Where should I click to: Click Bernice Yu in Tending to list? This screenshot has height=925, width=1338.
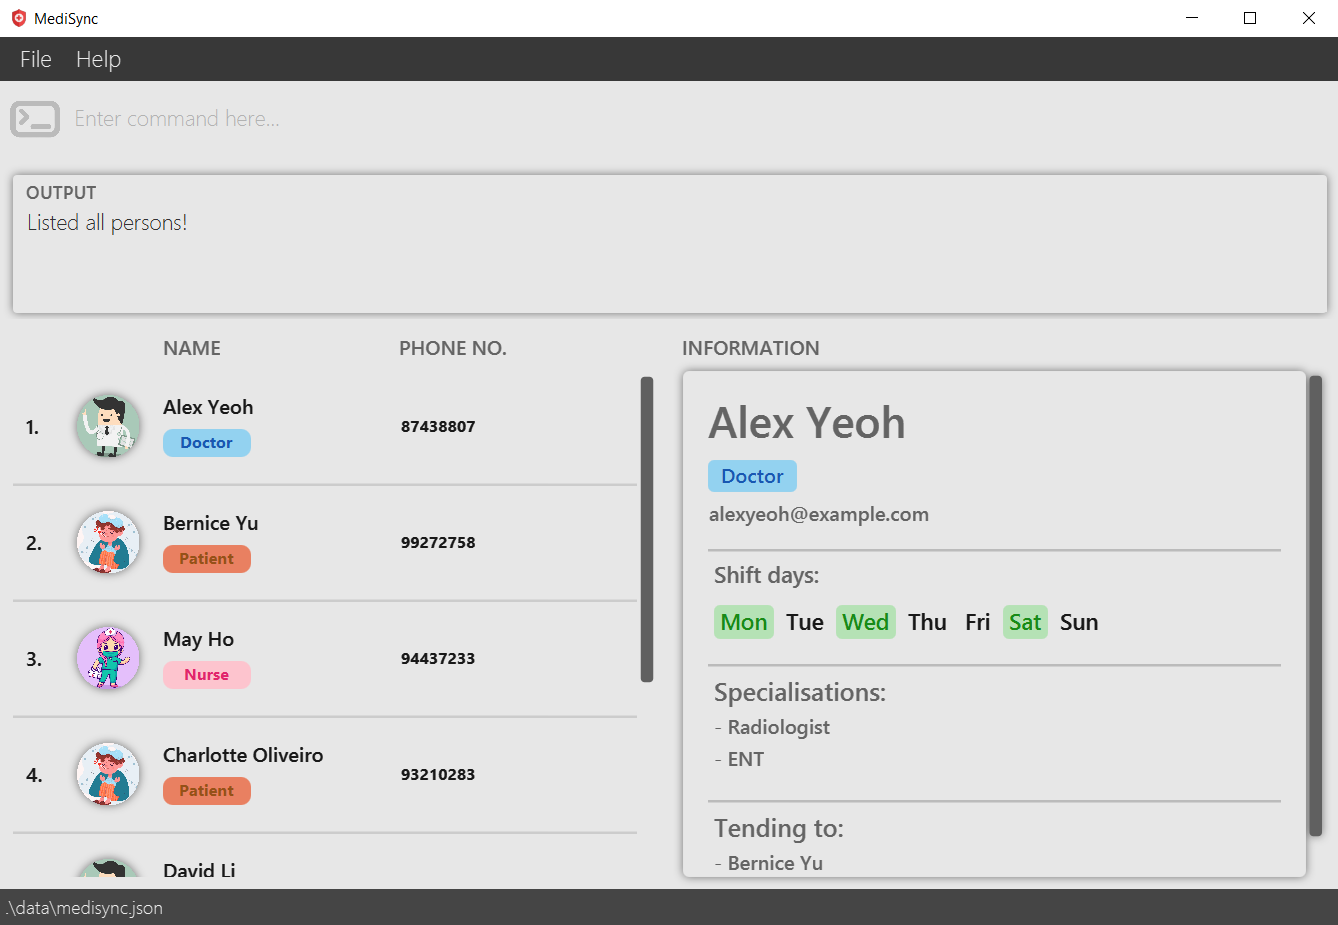[775, 863]
